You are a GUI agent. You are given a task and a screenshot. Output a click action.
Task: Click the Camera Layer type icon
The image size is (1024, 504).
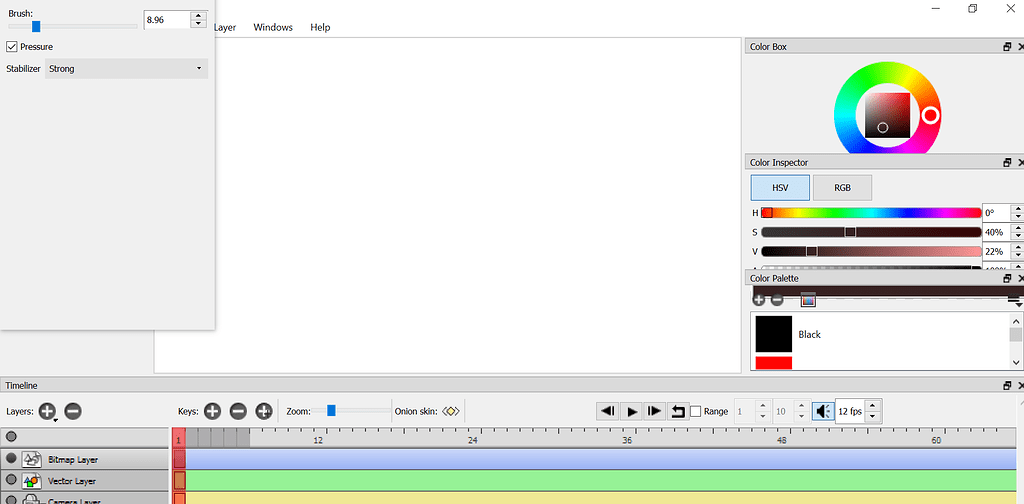pos(32,499)
